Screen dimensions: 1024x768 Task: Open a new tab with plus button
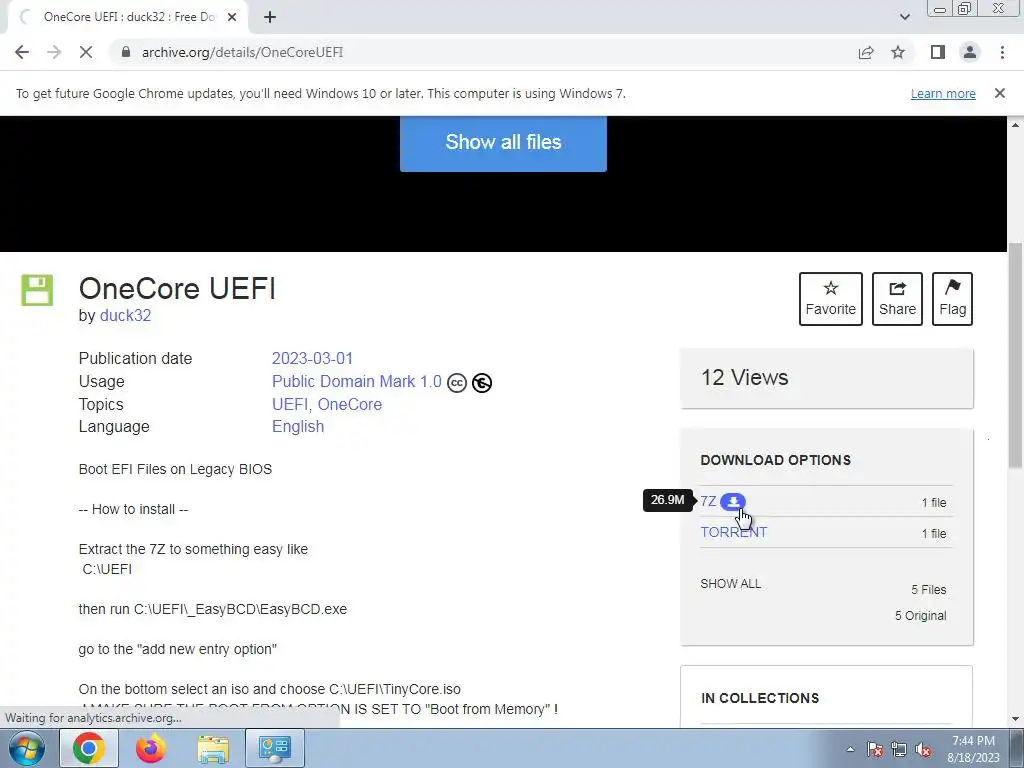(270, 17)
